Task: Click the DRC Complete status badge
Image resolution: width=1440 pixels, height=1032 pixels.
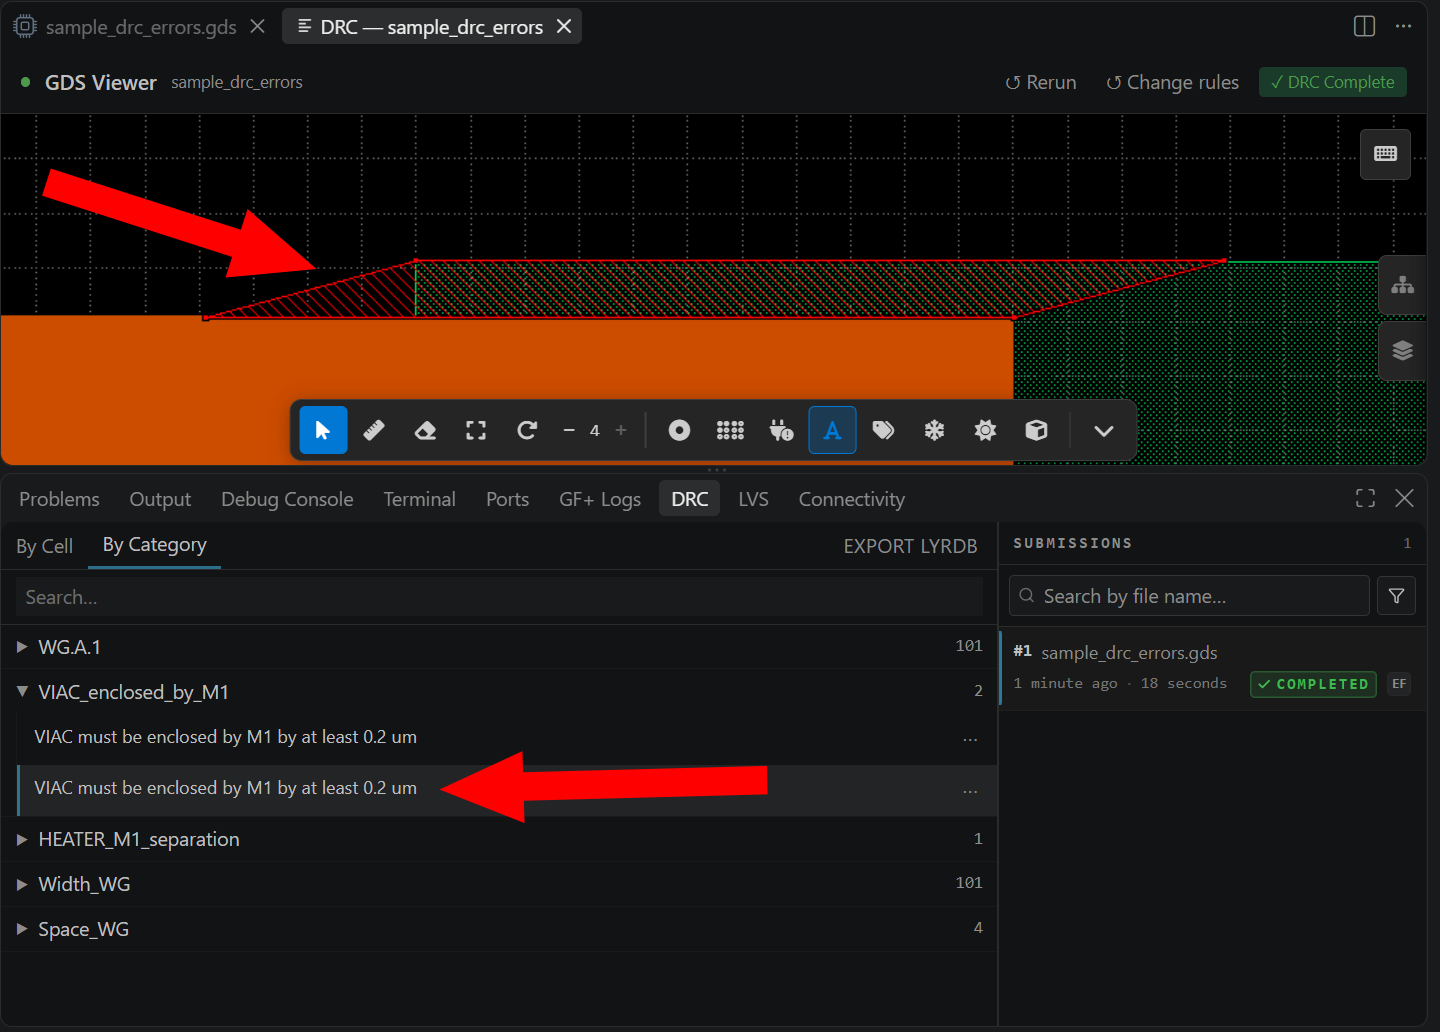Action: tap(1333, 82)
